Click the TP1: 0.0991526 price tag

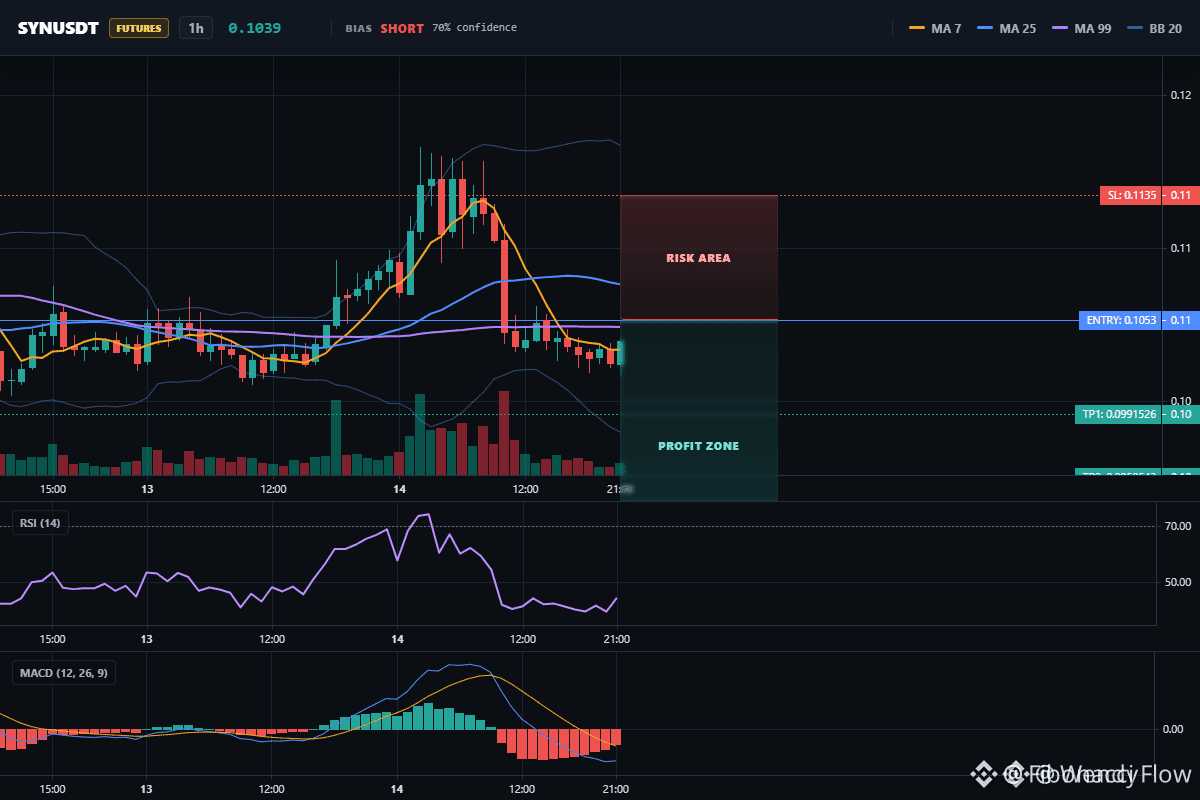tap(1119, 414)
